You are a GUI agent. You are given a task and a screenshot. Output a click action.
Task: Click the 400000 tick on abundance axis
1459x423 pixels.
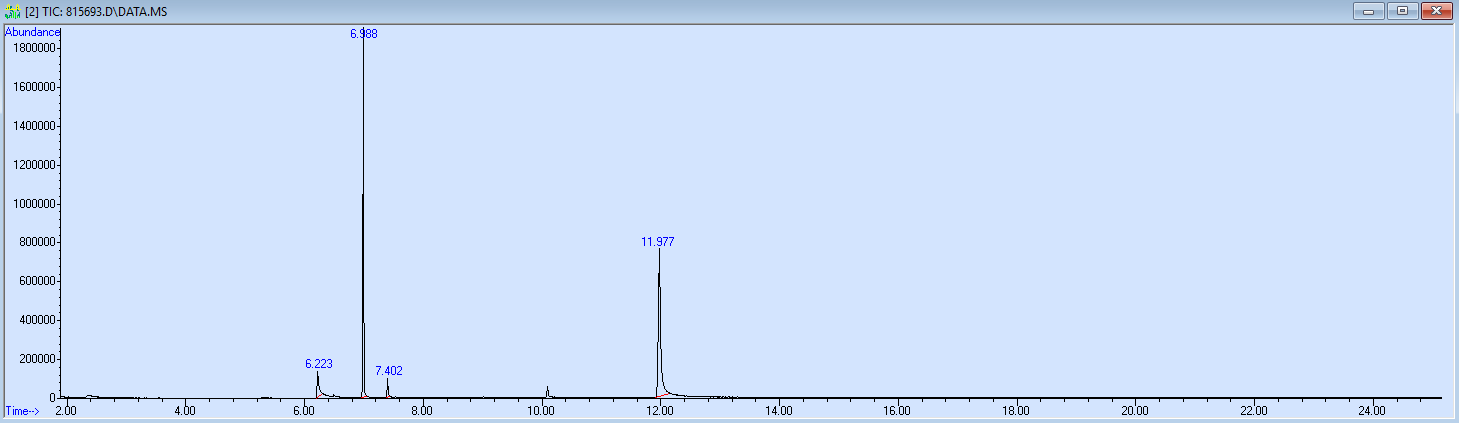tap(36, 320)
